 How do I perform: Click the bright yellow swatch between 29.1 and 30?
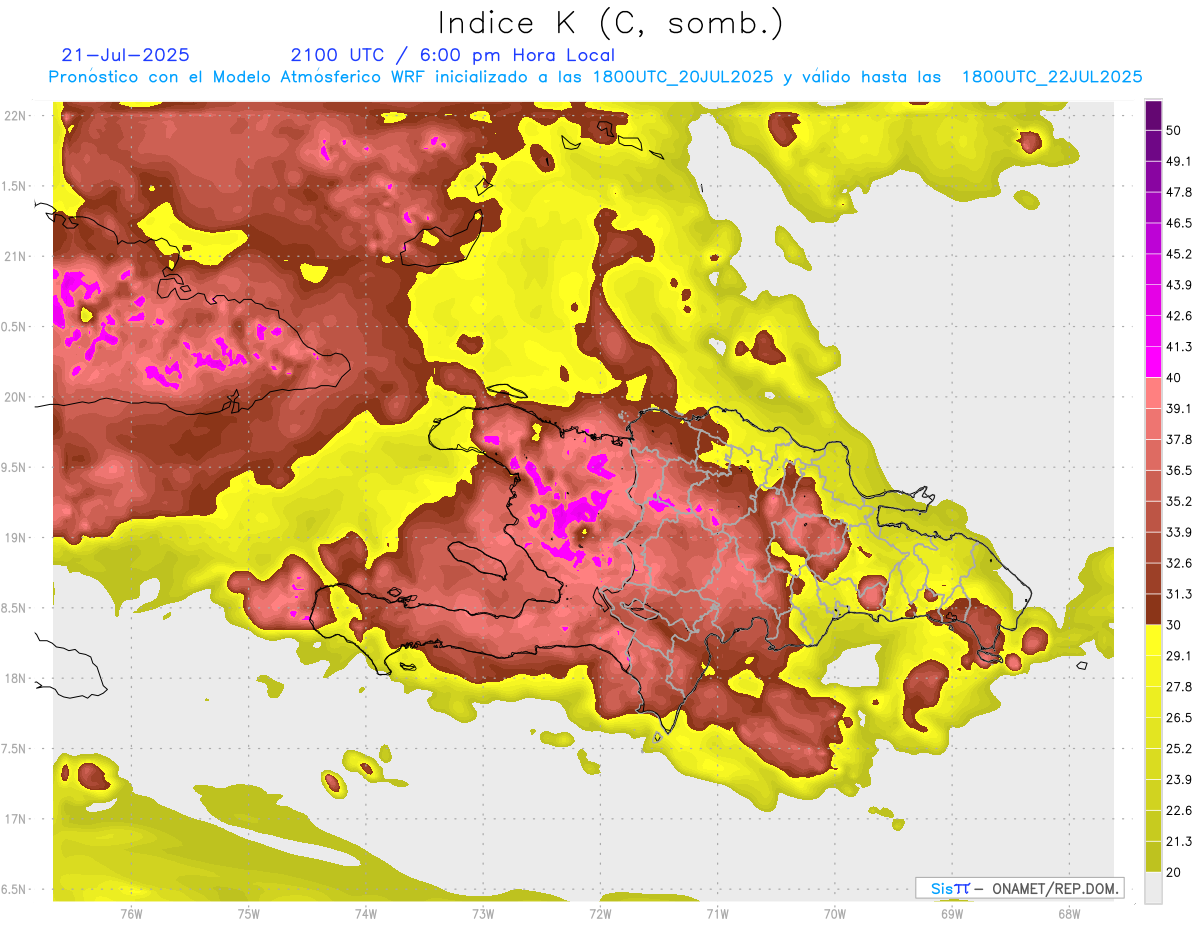tap(1153, 640)
